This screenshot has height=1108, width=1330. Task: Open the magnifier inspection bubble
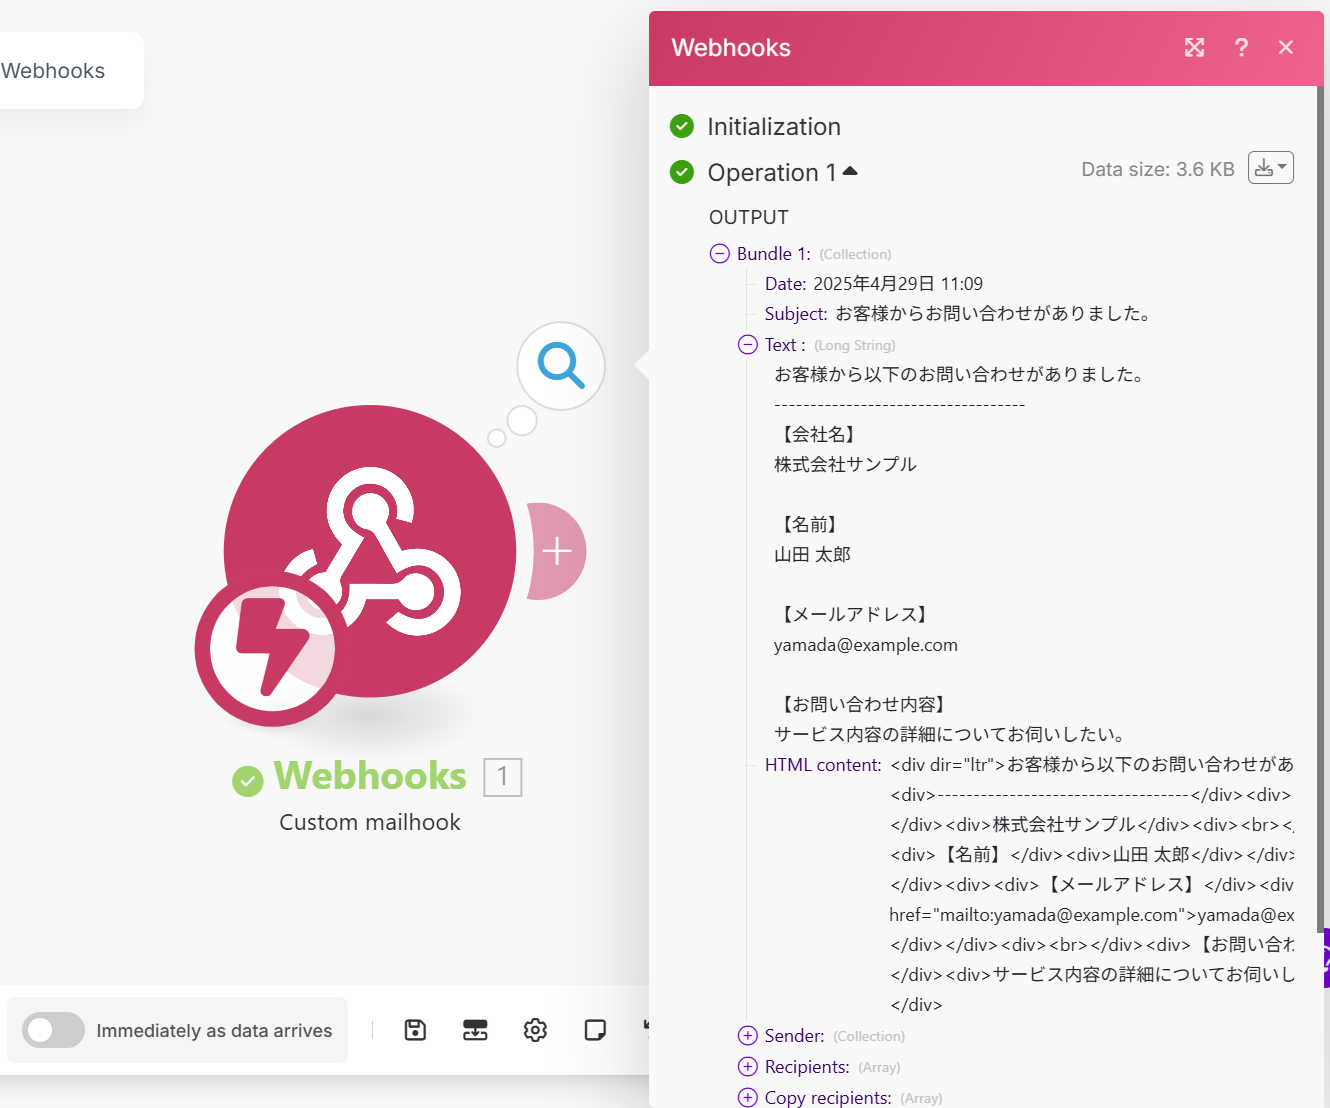click(x=561, y=366)
